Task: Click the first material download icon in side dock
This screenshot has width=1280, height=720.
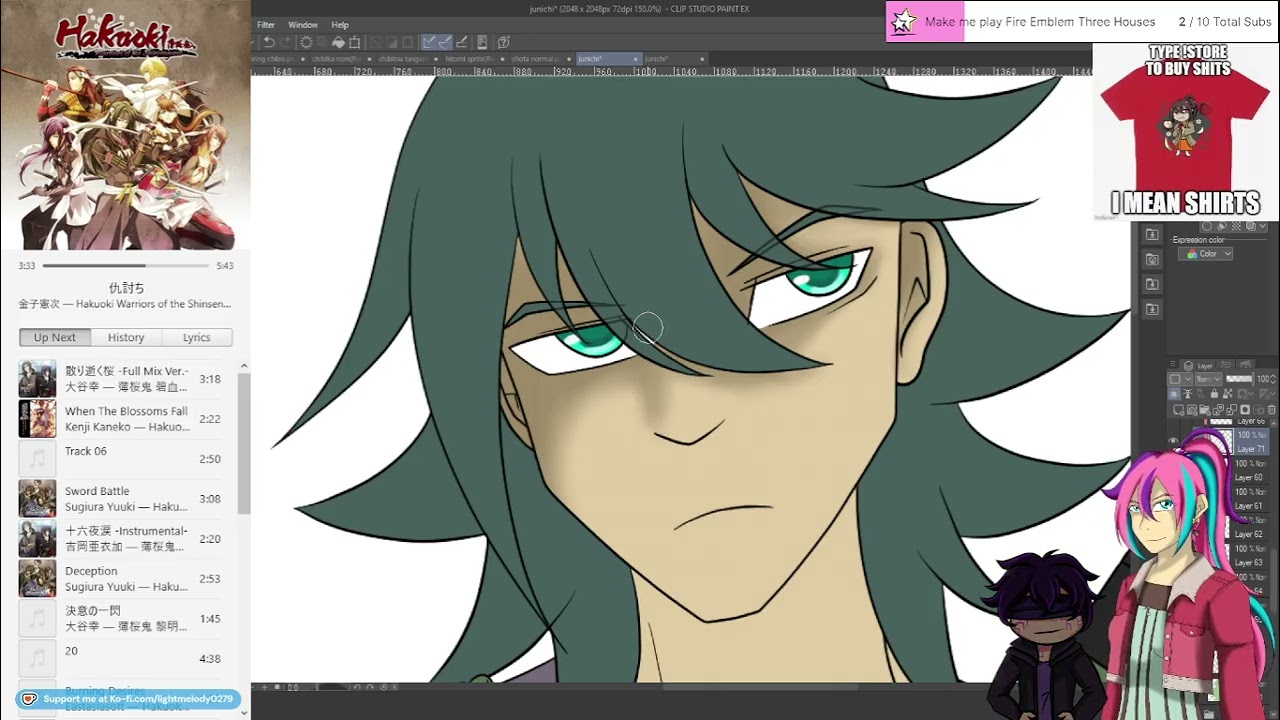Action: [1152, 234]
